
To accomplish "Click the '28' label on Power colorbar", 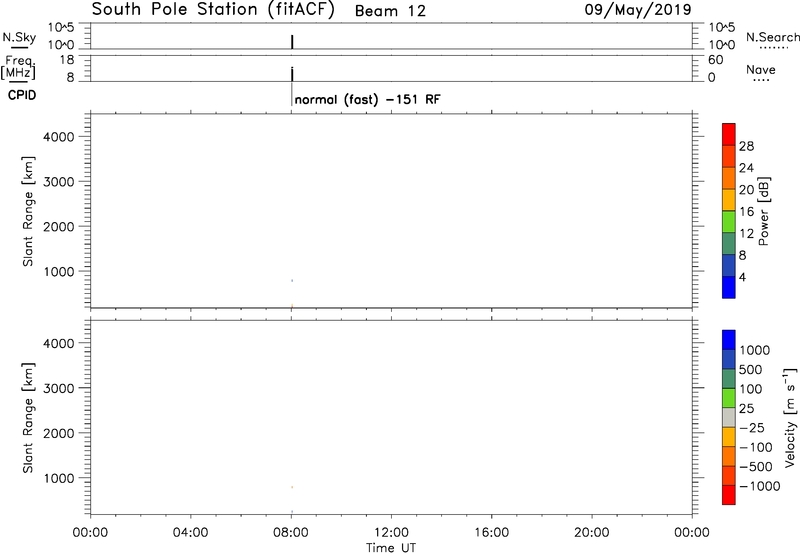I will 746,146.
